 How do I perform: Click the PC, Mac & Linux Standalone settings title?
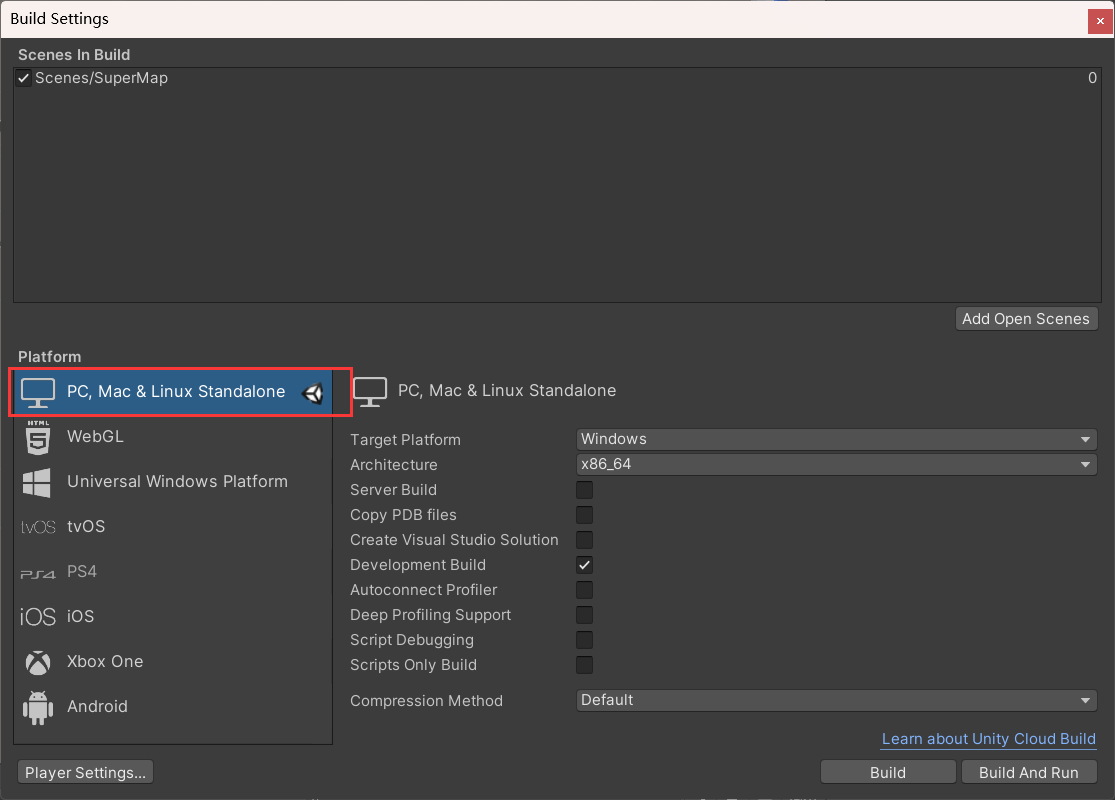(x=507, y=390)
